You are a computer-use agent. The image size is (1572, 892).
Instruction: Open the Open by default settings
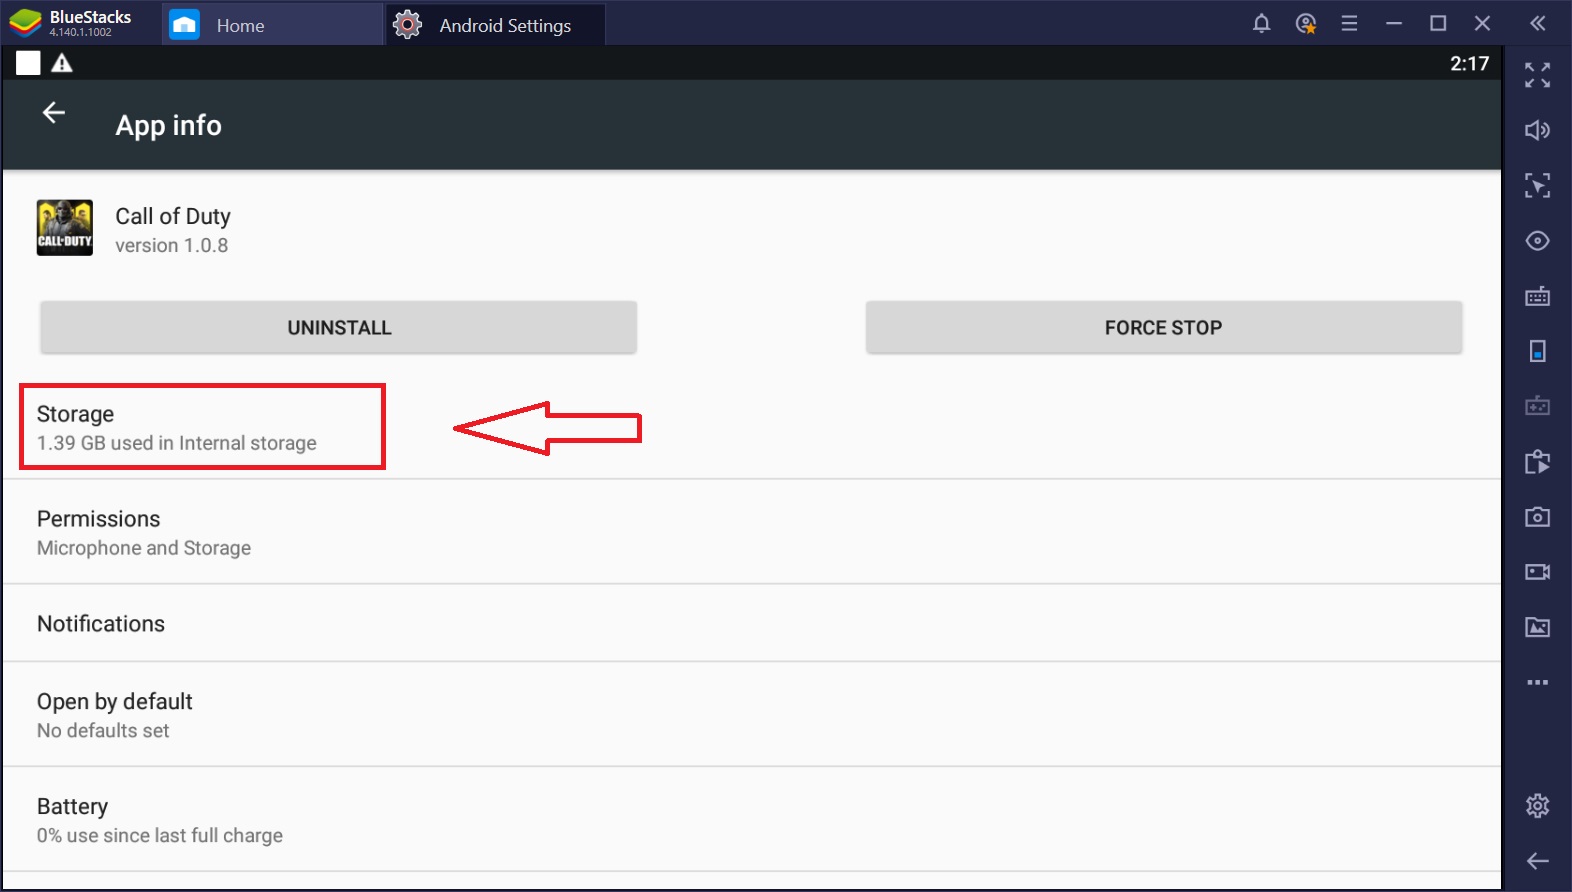752,715
